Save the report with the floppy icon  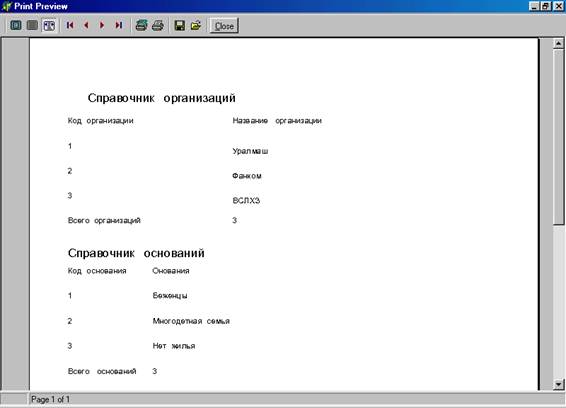click(180, 25)
